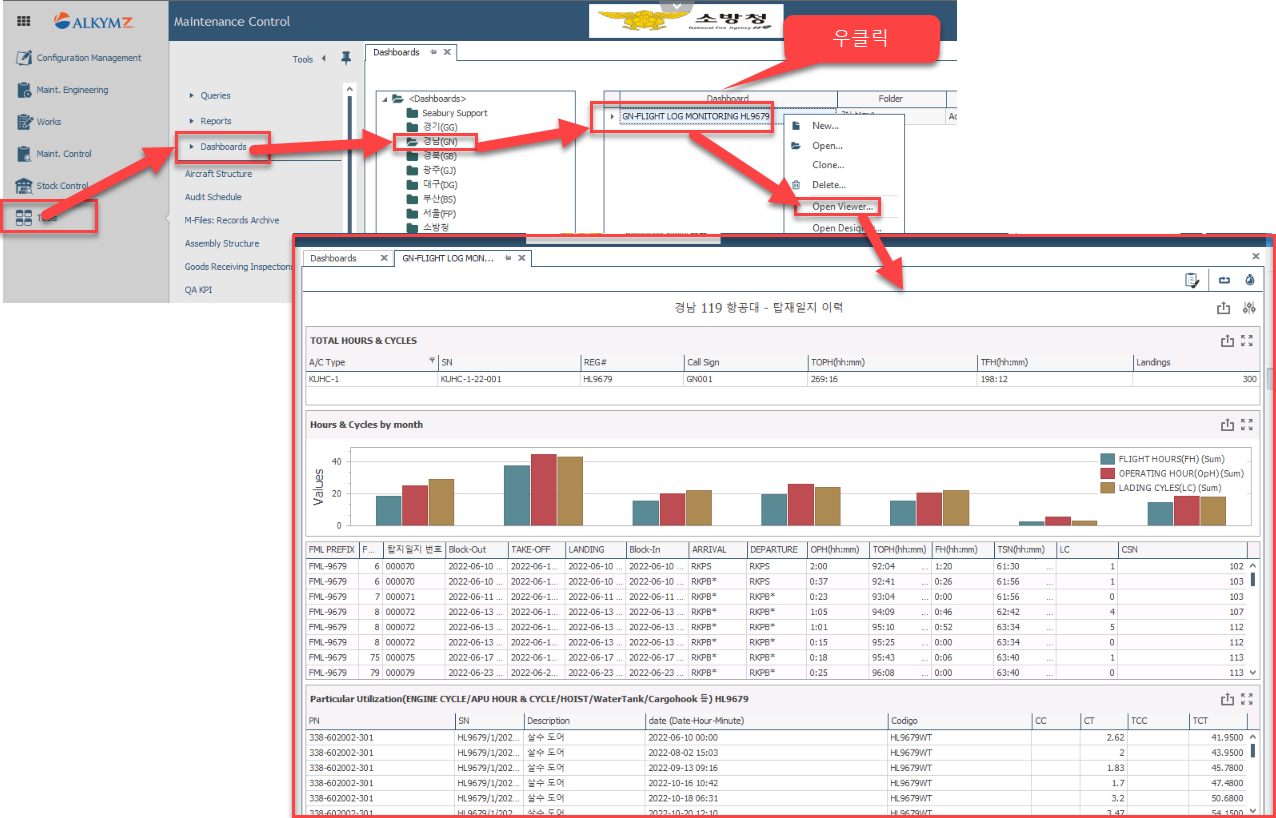Choose Open Viewer... from context menu
1276x818 pixels.
842,207
